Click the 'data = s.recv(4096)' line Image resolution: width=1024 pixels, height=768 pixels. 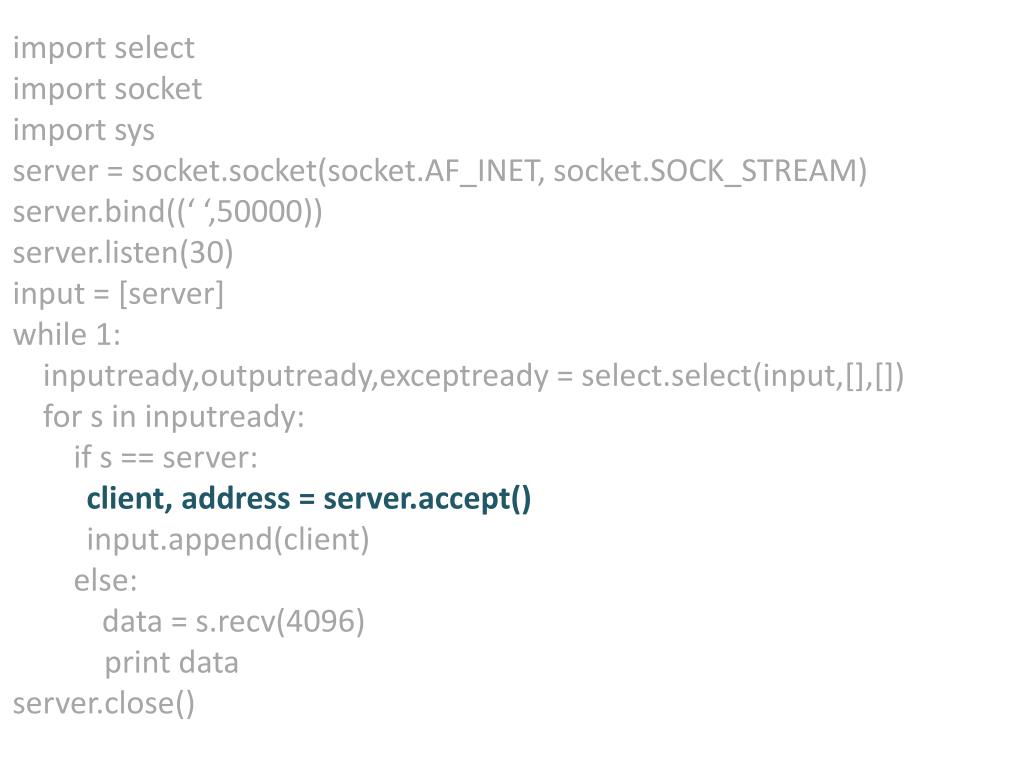click(233, 622)
